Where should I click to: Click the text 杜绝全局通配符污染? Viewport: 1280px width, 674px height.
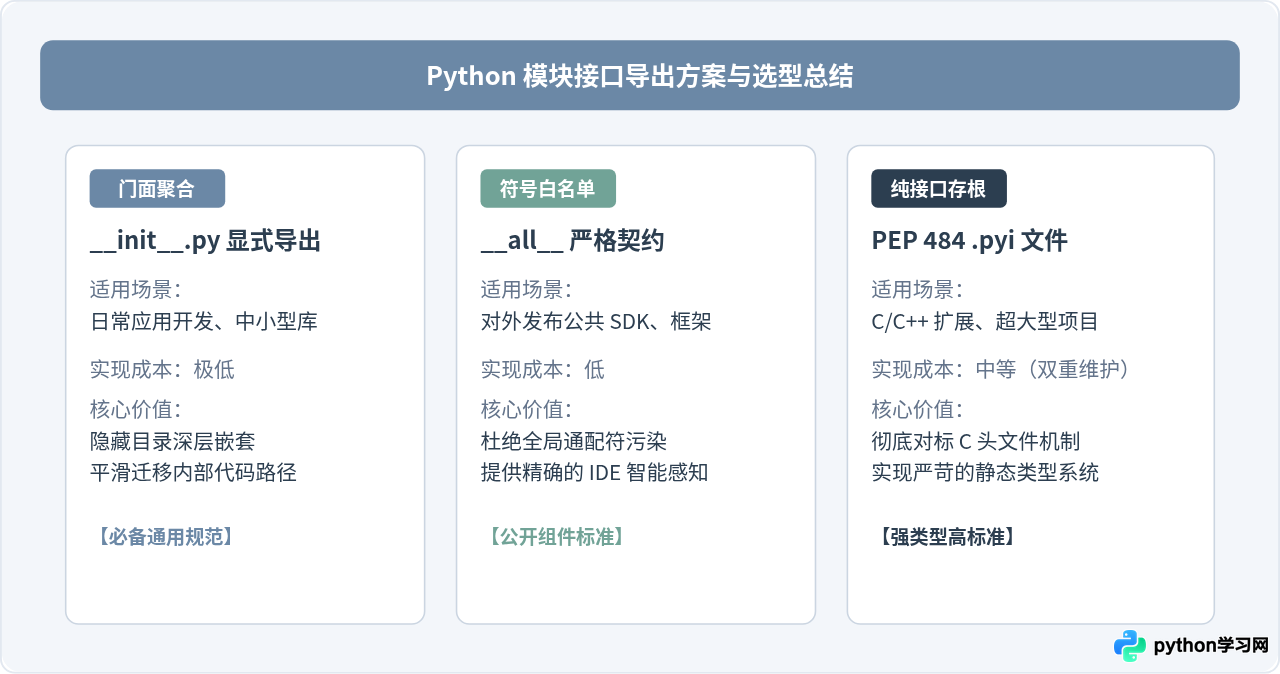pyautogui.click(x=574, y=442)
